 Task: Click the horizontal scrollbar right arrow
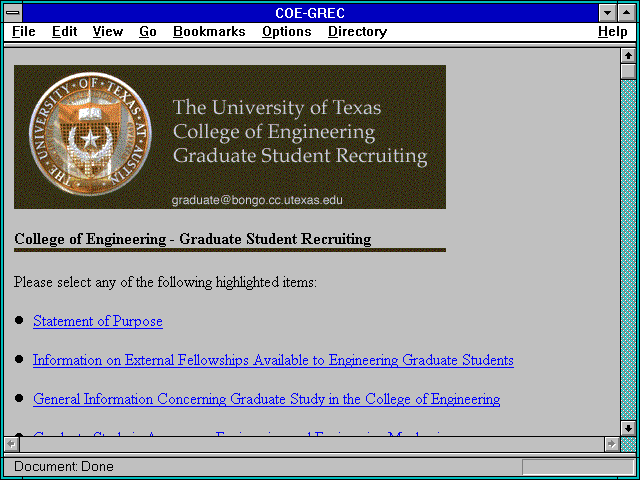611,444
